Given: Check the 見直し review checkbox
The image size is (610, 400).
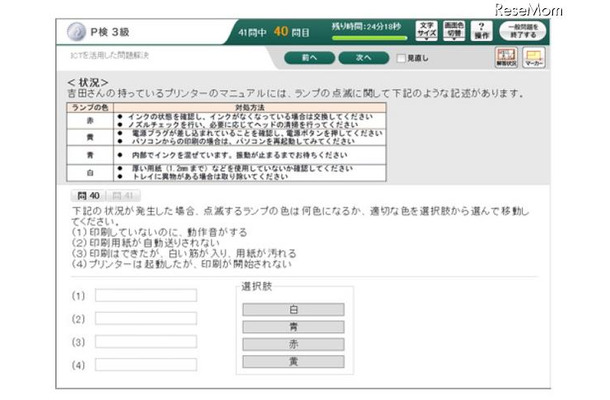Looking at the screenshot, I should point(401,58).
